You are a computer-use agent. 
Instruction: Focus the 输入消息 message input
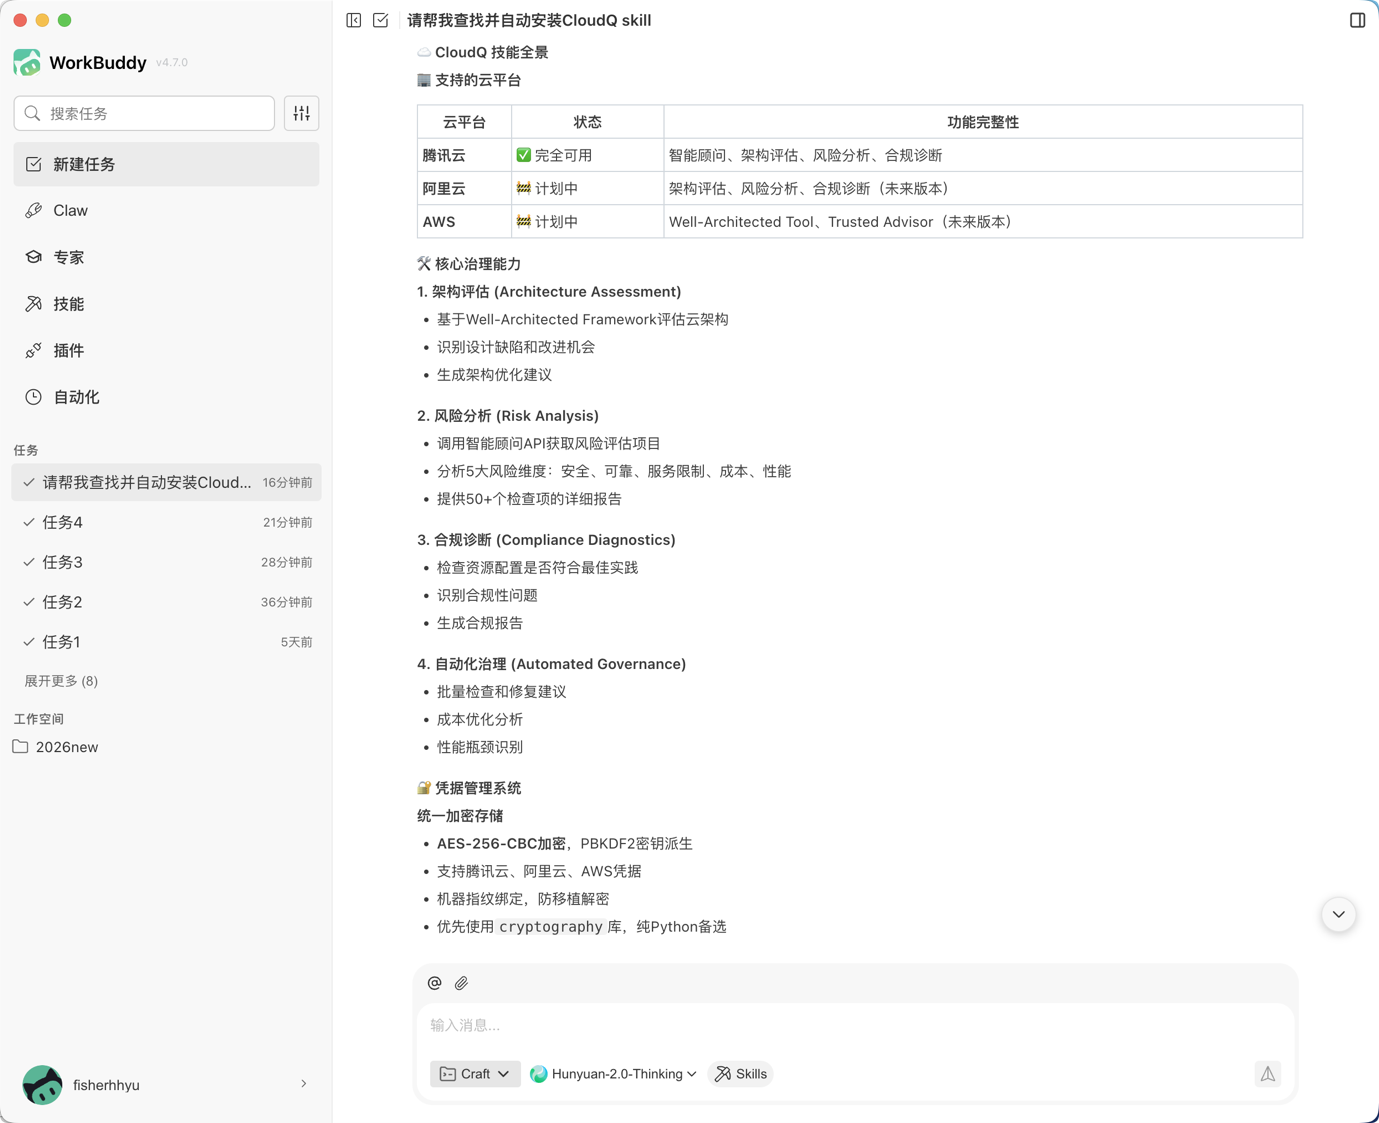coord(855,1025)
